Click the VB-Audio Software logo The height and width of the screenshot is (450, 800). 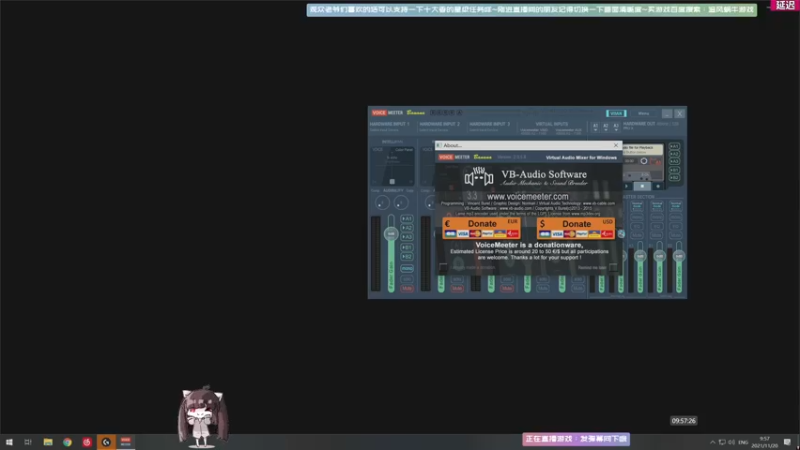[479, 177]
